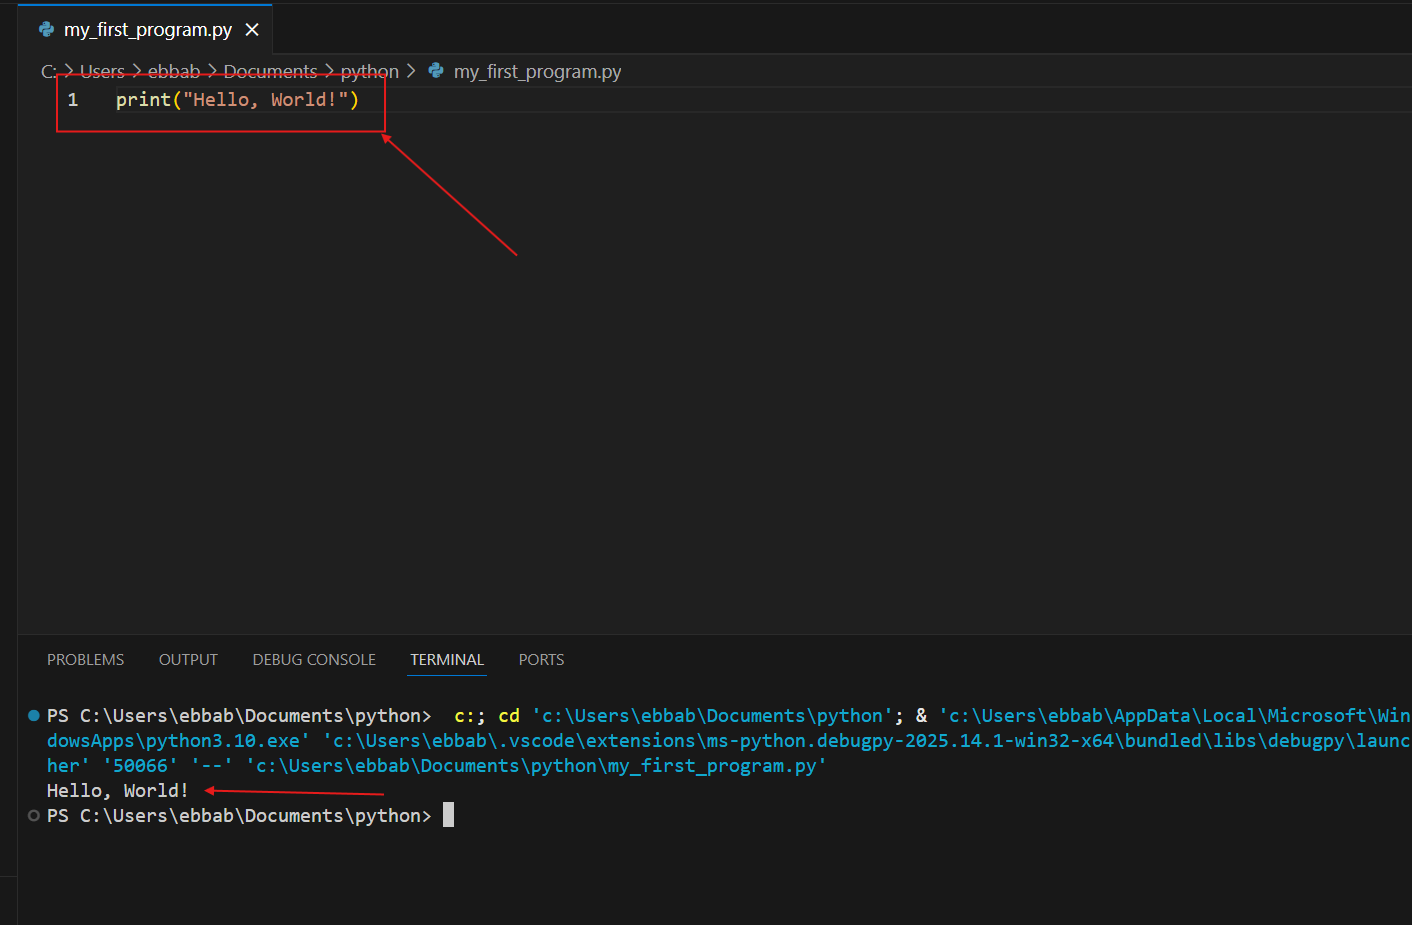Click the Python icon on the editor tab
Screen dimensions: 1412x925
pyautogui.click(x=46, y=30)
